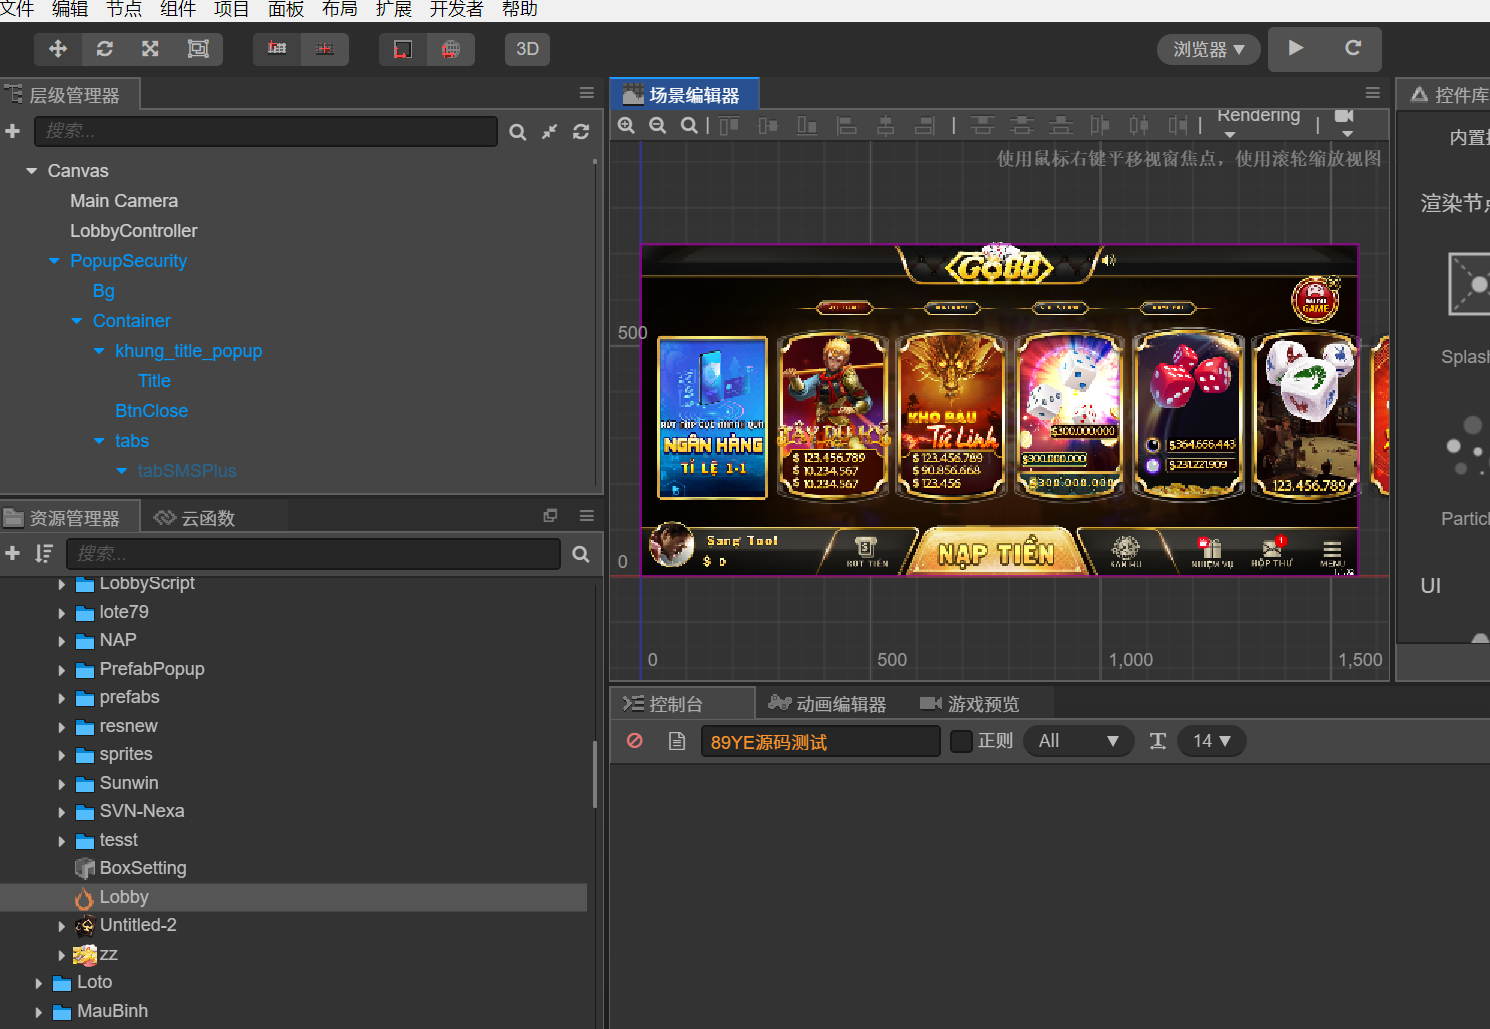
Task: Select the Rotate transform tool
Action: (105, 49)
